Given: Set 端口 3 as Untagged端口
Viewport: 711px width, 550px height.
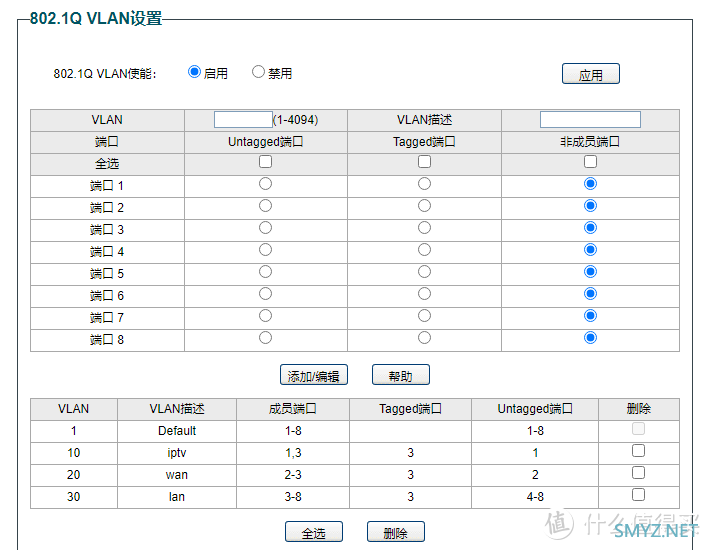Looking at the screenshot, I should (x=265, y=228).
